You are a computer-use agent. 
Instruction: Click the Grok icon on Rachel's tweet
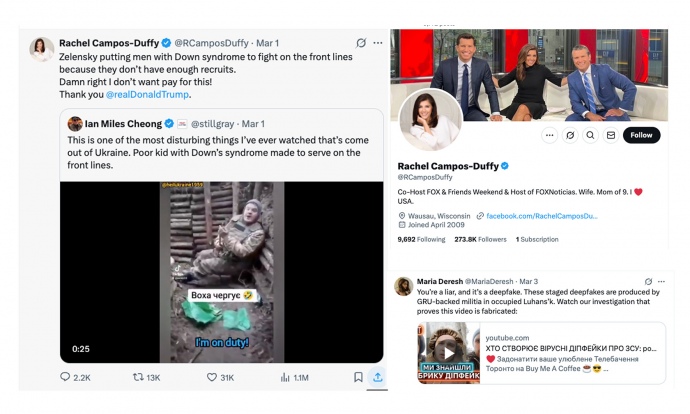[x=360, y=44]
